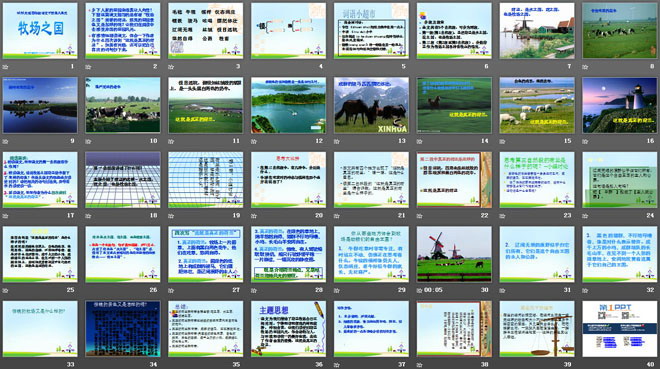The height and width of the screenshot is (369, 660).
Task: Click the animation star under slide 21
Action: tap(337, 216)
